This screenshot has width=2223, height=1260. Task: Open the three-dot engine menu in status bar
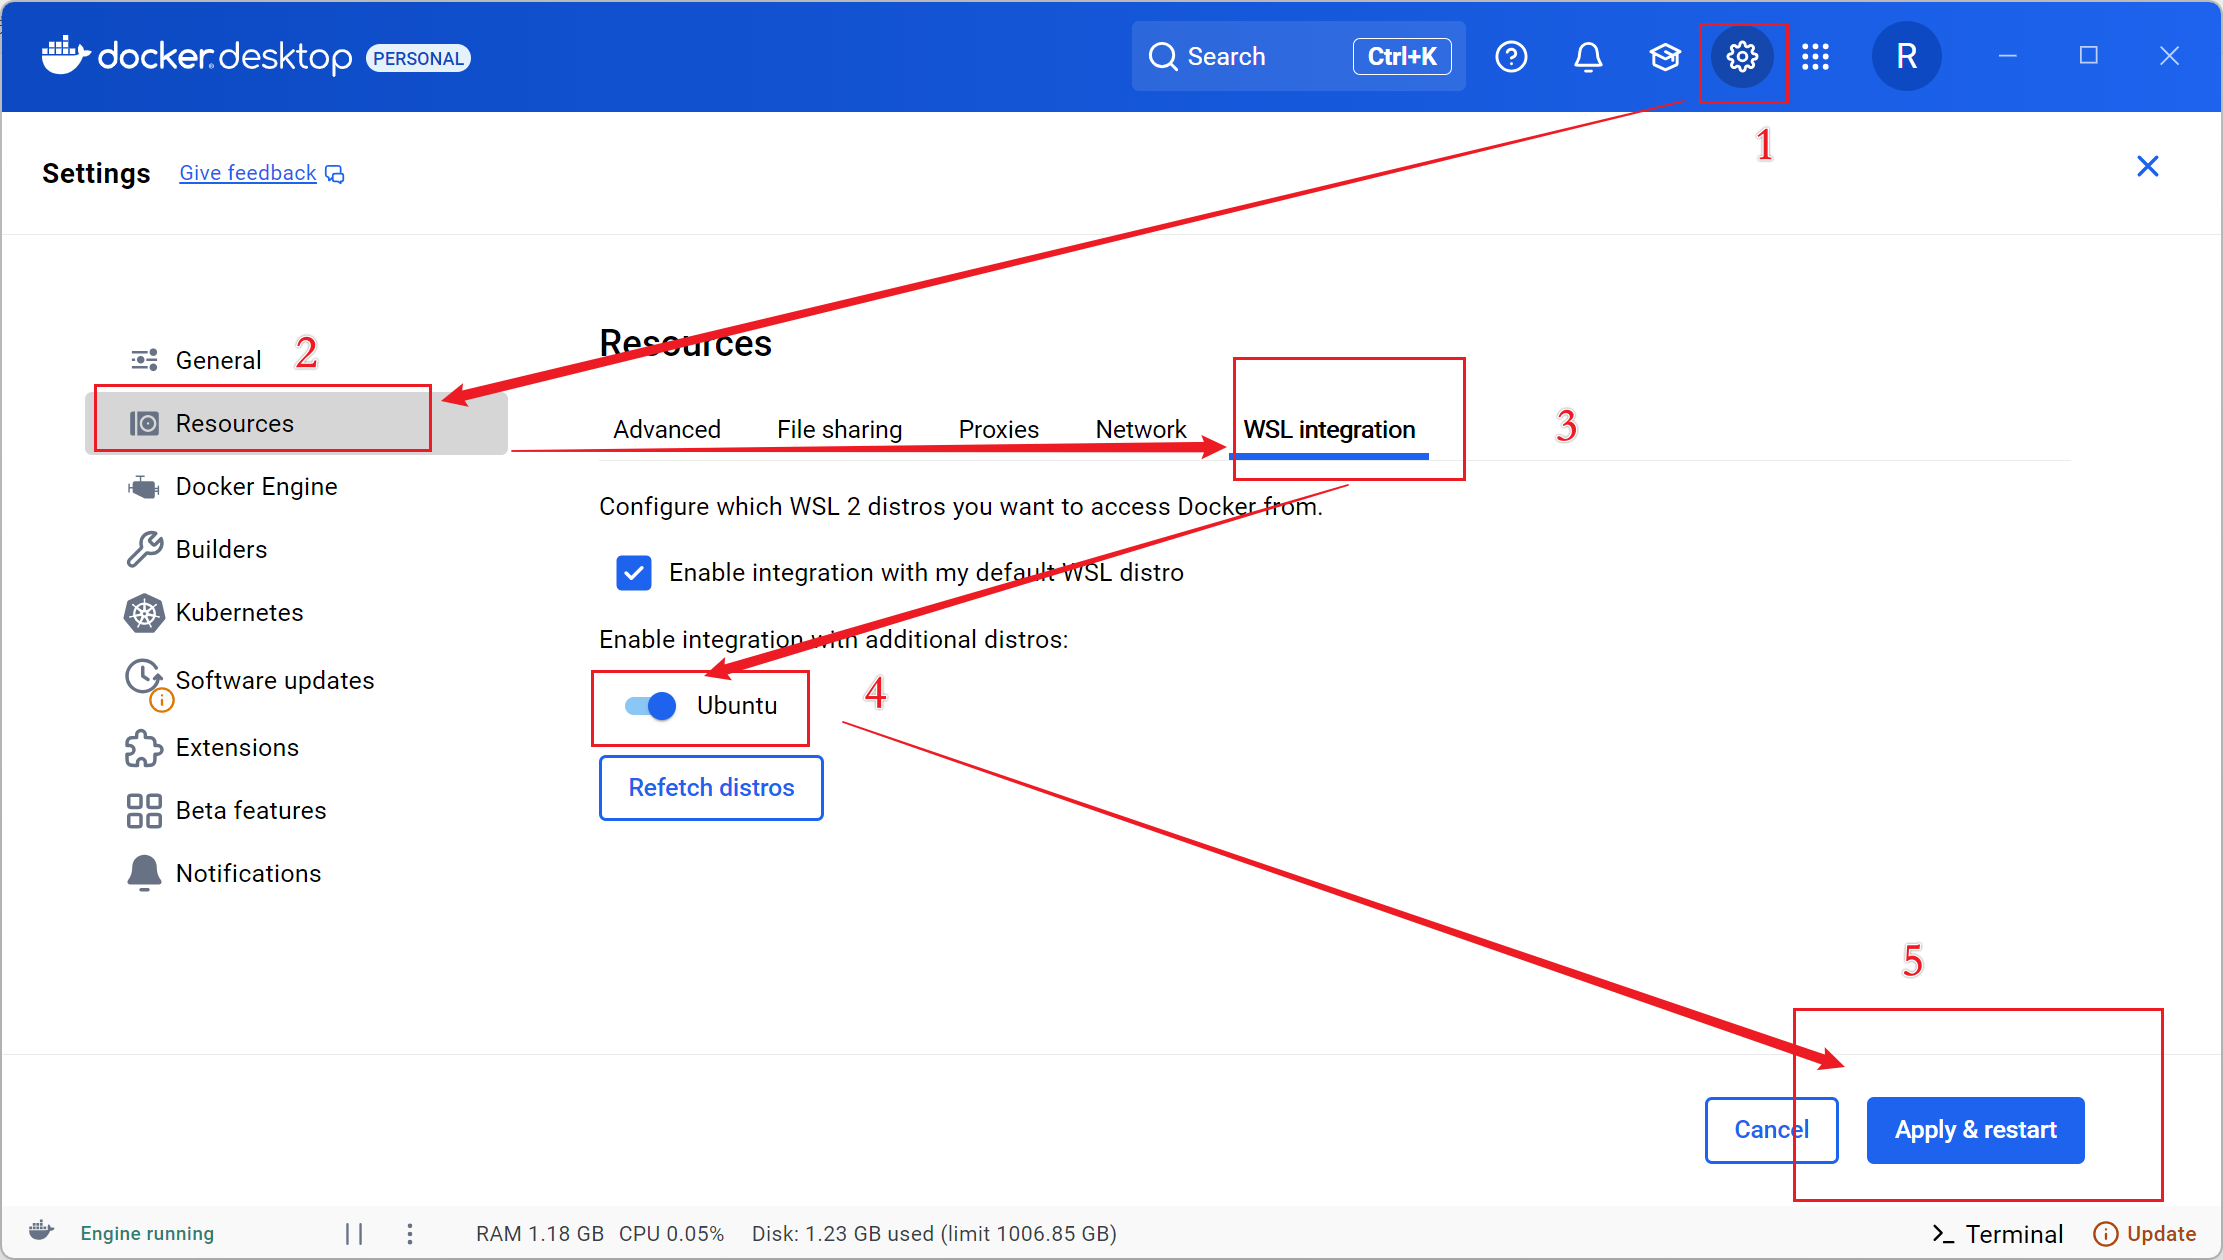coord(410,1233)
